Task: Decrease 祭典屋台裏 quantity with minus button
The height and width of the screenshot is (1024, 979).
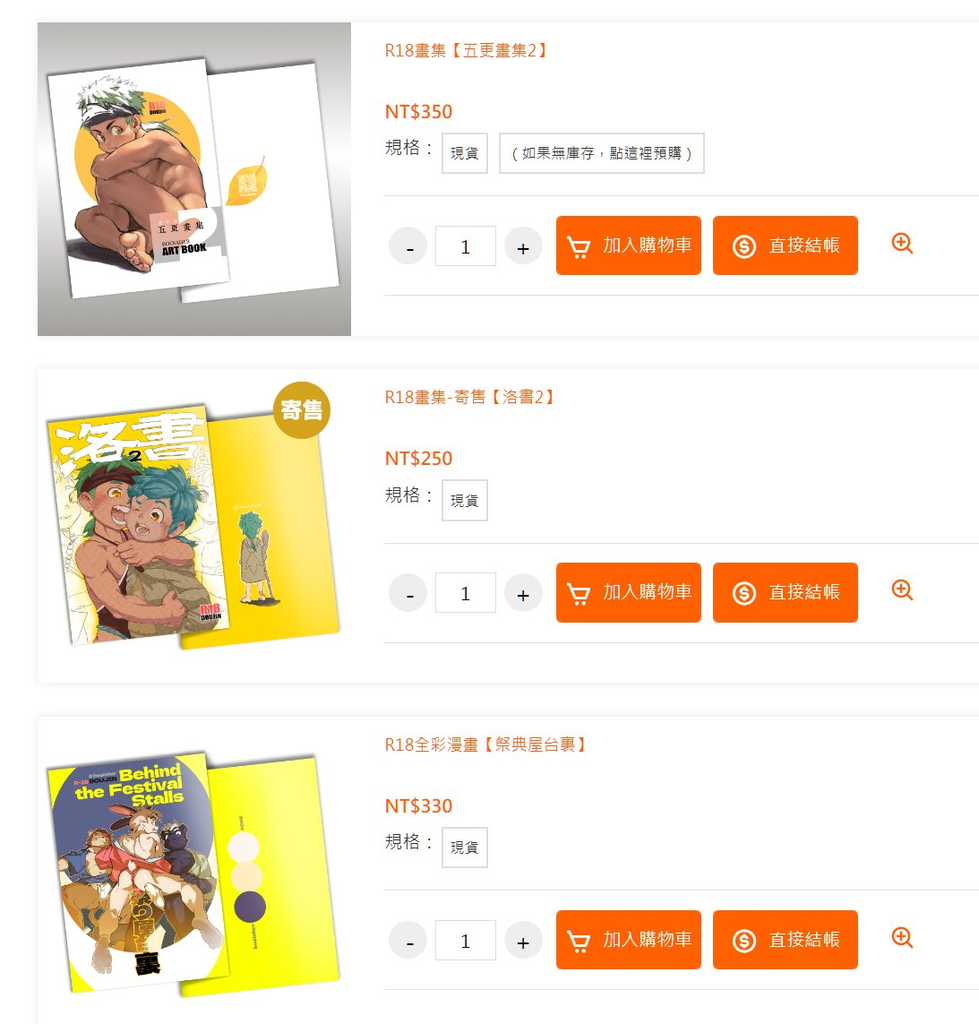Action: 408,940
